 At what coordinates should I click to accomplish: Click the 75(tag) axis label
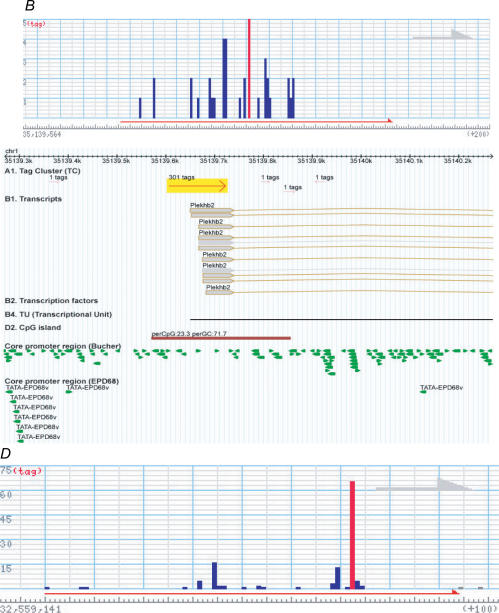21,471
